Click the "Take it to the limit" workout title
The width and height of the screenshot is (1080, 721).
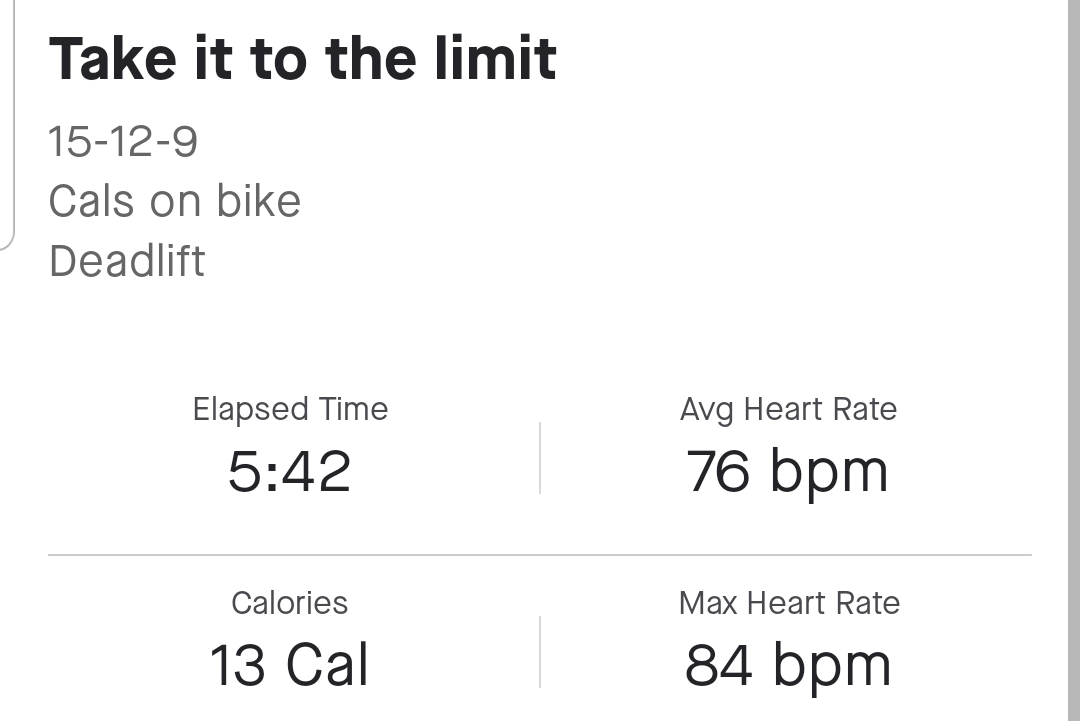click(302, 59)
